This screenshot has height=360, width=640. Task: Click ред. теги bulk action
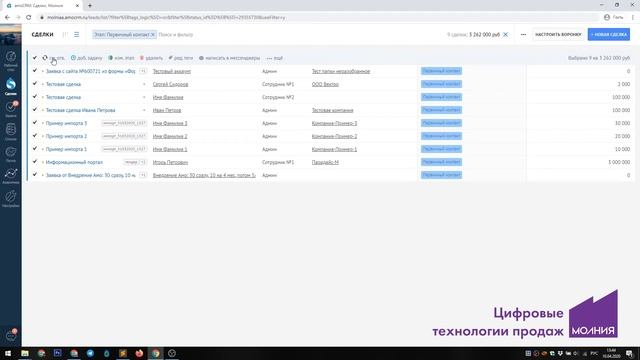click(181, 58)
